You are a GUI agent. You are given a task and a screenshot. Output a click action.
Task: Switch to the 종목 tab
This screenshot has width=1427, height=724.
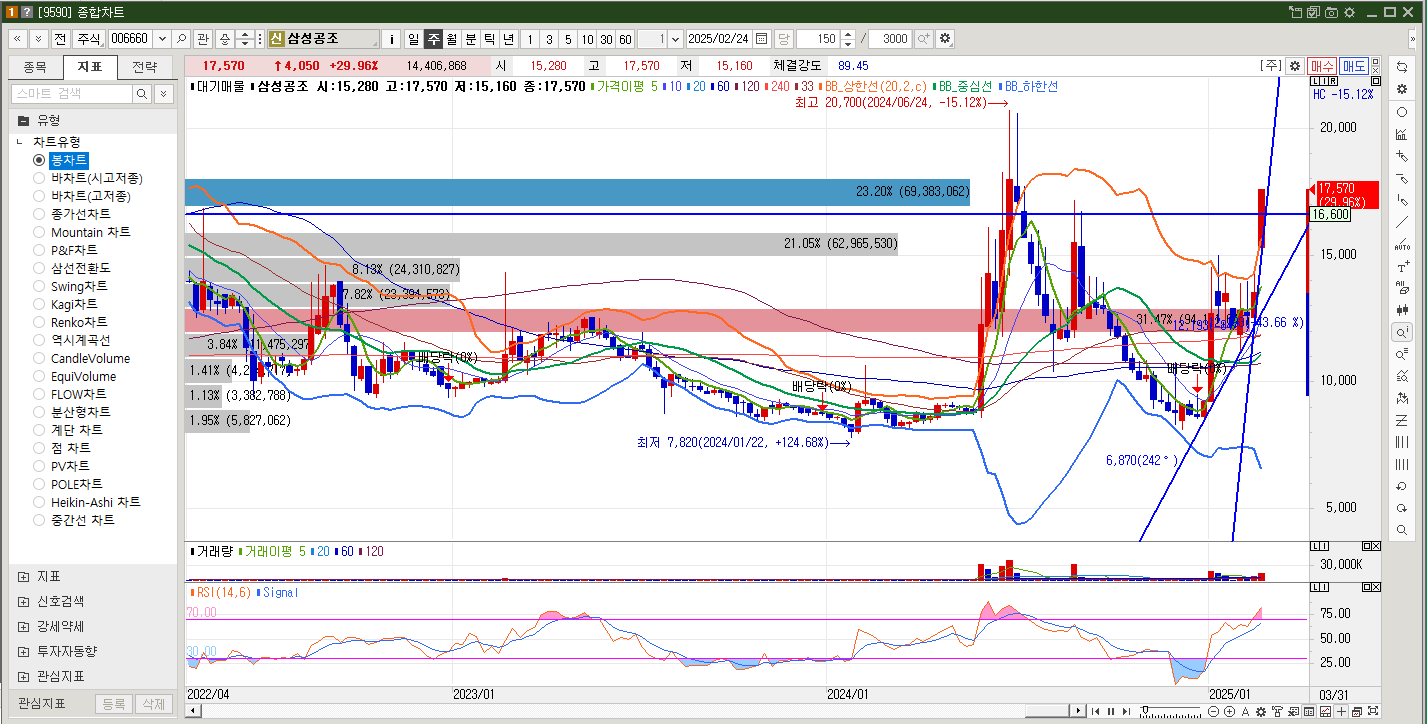point(35,67)
